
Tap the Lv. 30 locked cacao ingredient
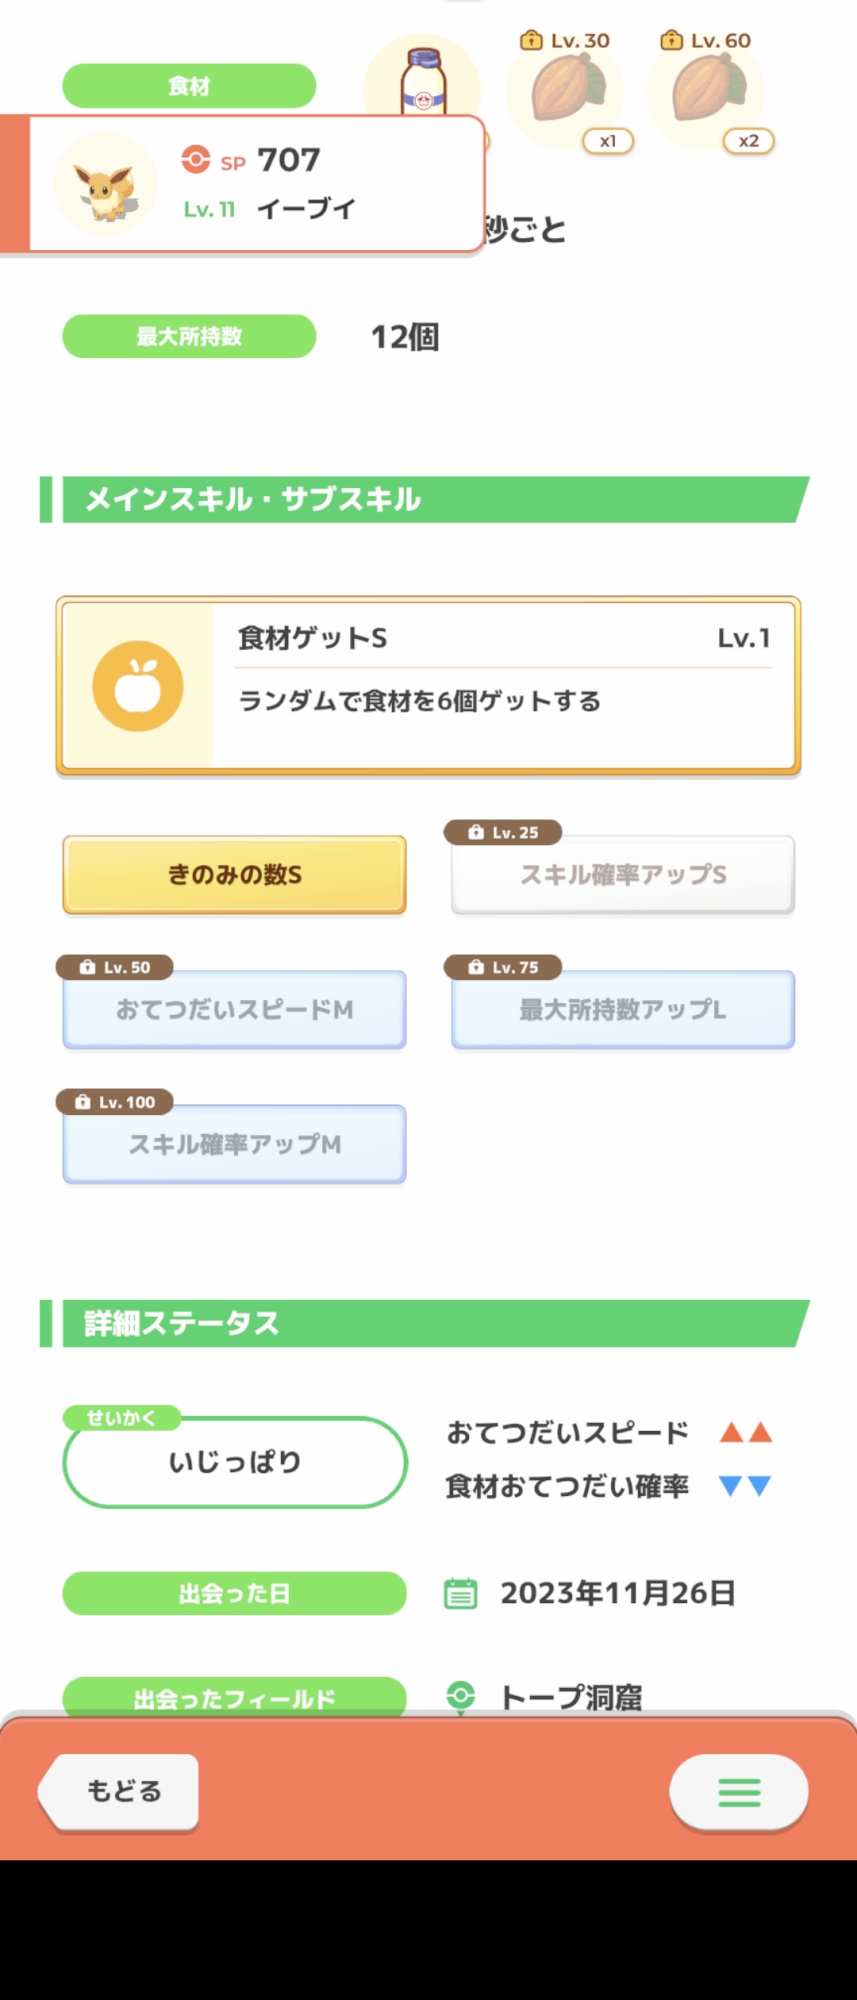[566, 92]
